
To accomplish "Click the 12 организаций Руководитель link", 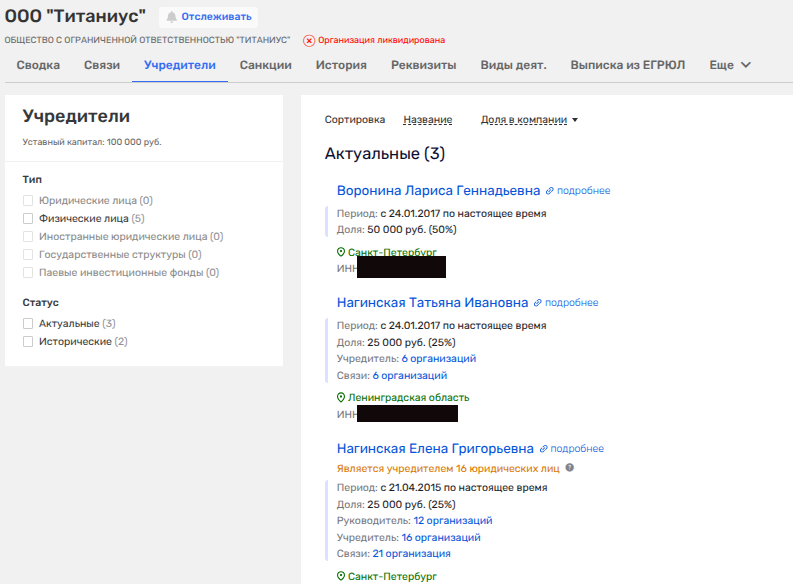I will 452,521.
